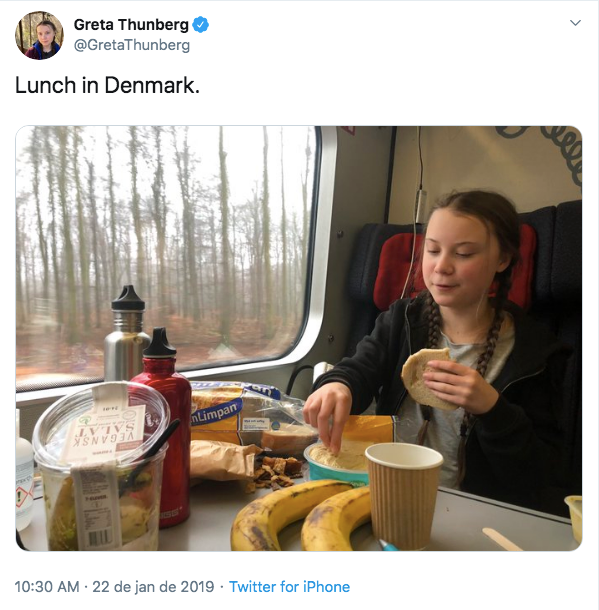Click the bananas in the photo
This screenshot has height=610, width=599.
(300, 515)
